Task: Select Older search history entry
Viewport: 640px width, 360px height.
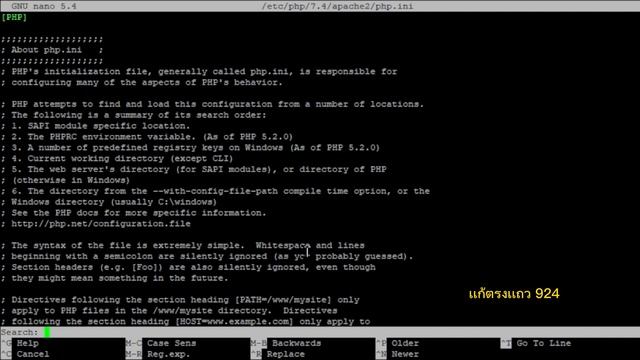Action: click(x=398, y=343)
